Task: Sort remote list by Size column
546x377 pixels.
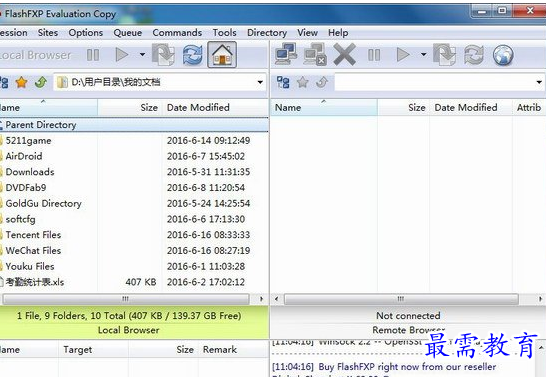Action: [x=404, y=108]
